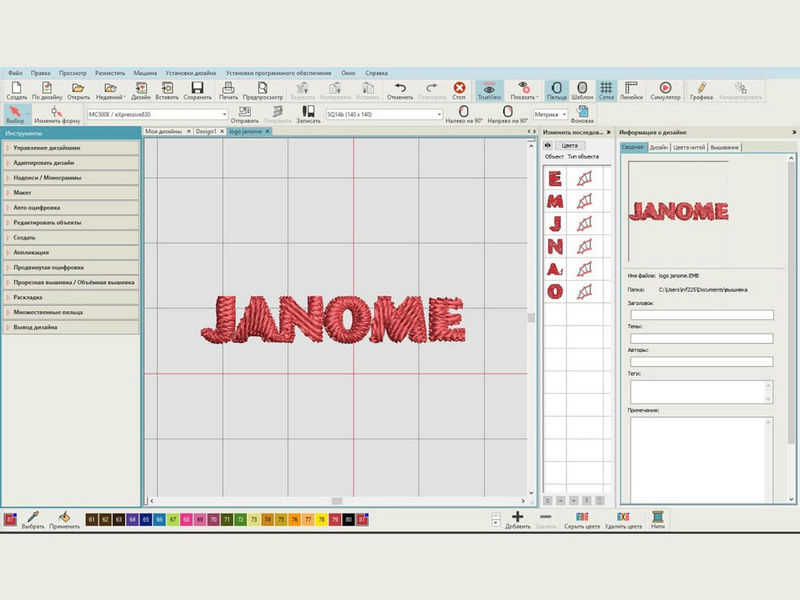800x600 pixels.
Task: Click the Заголовок title input field
Action: 702,315
